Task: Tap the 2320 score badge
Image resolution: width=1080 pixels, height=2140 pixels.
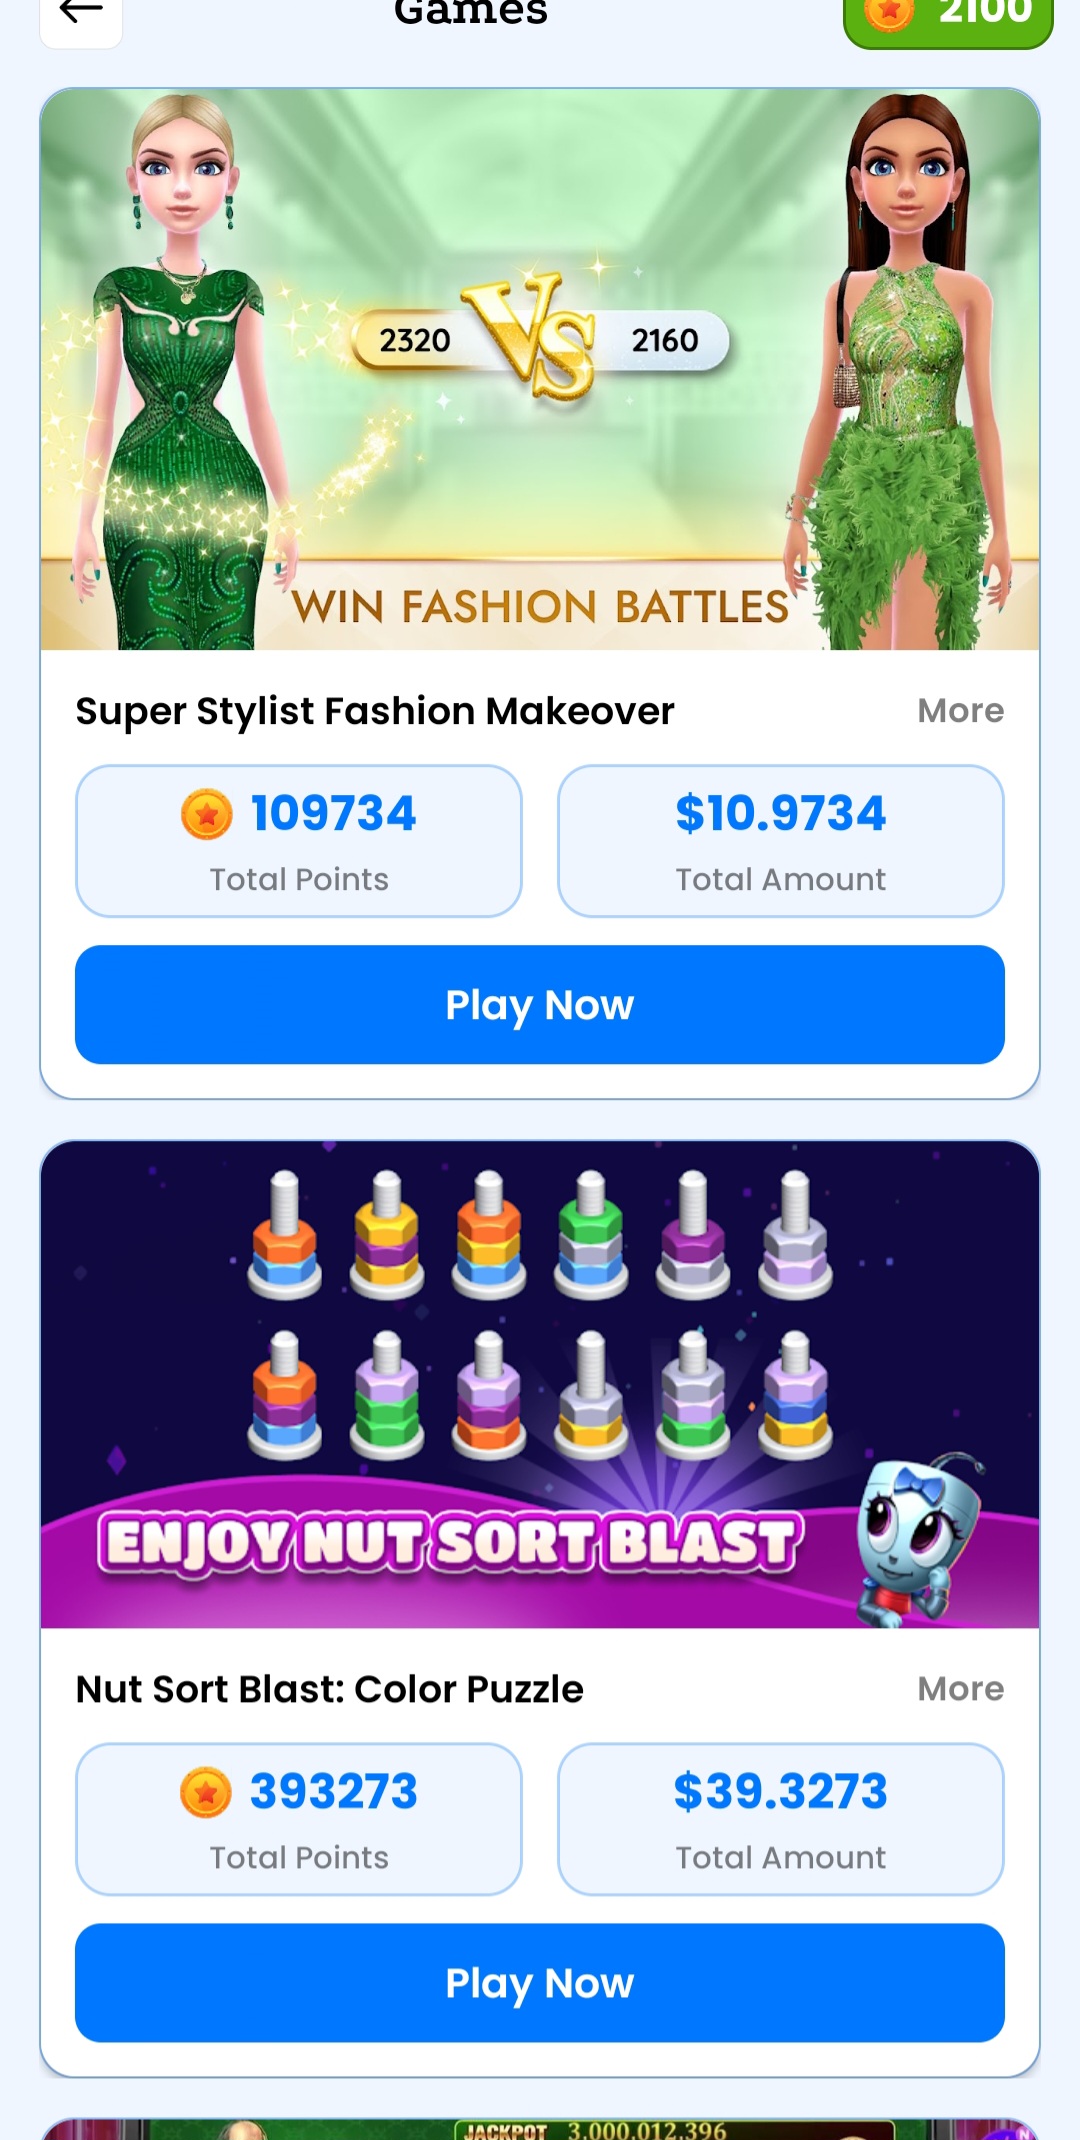Action: click(x=415, y=341)
